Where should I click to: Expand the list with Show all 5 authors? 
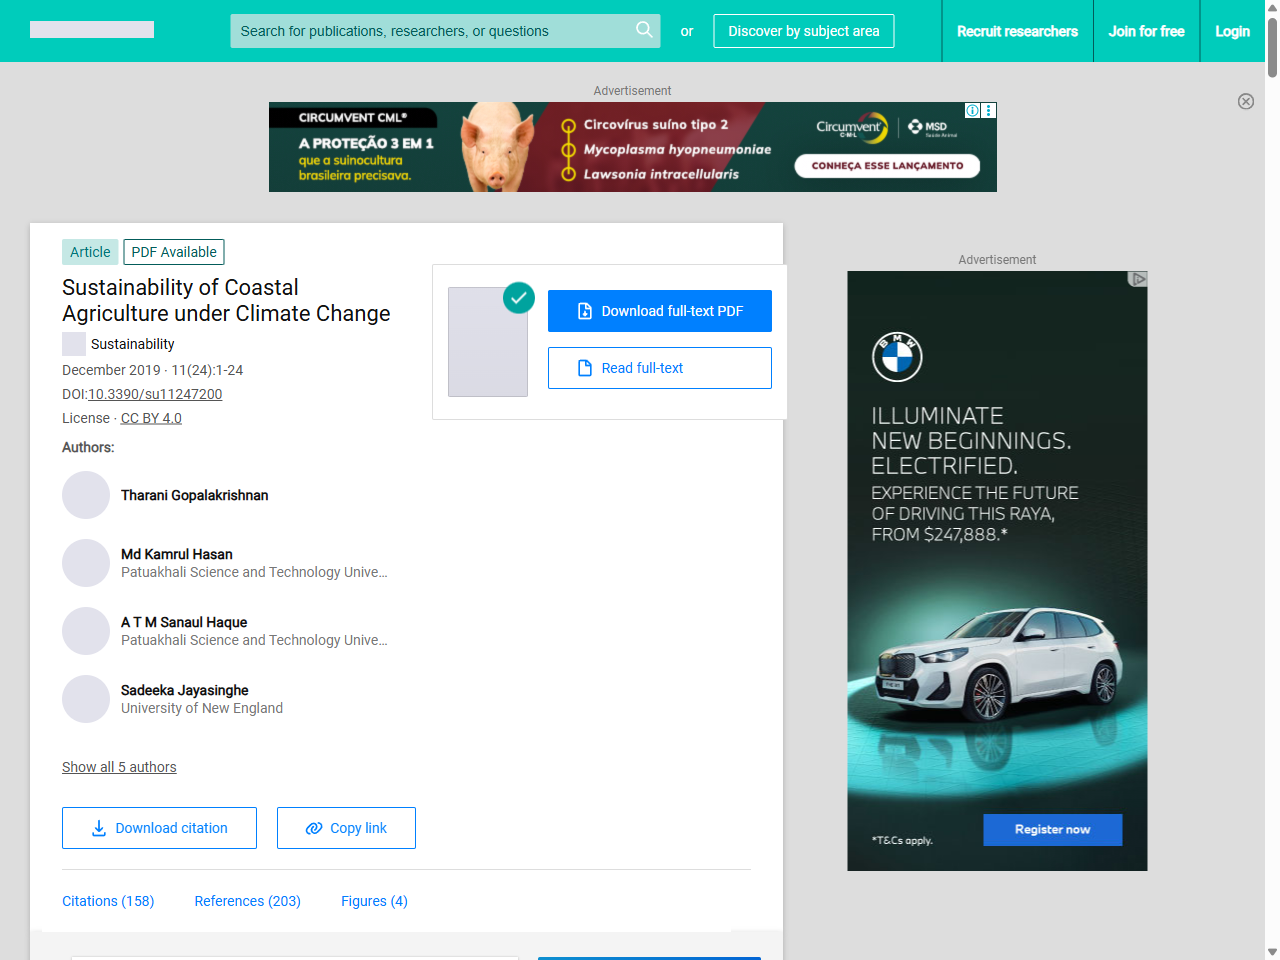[x=119, y=767]
